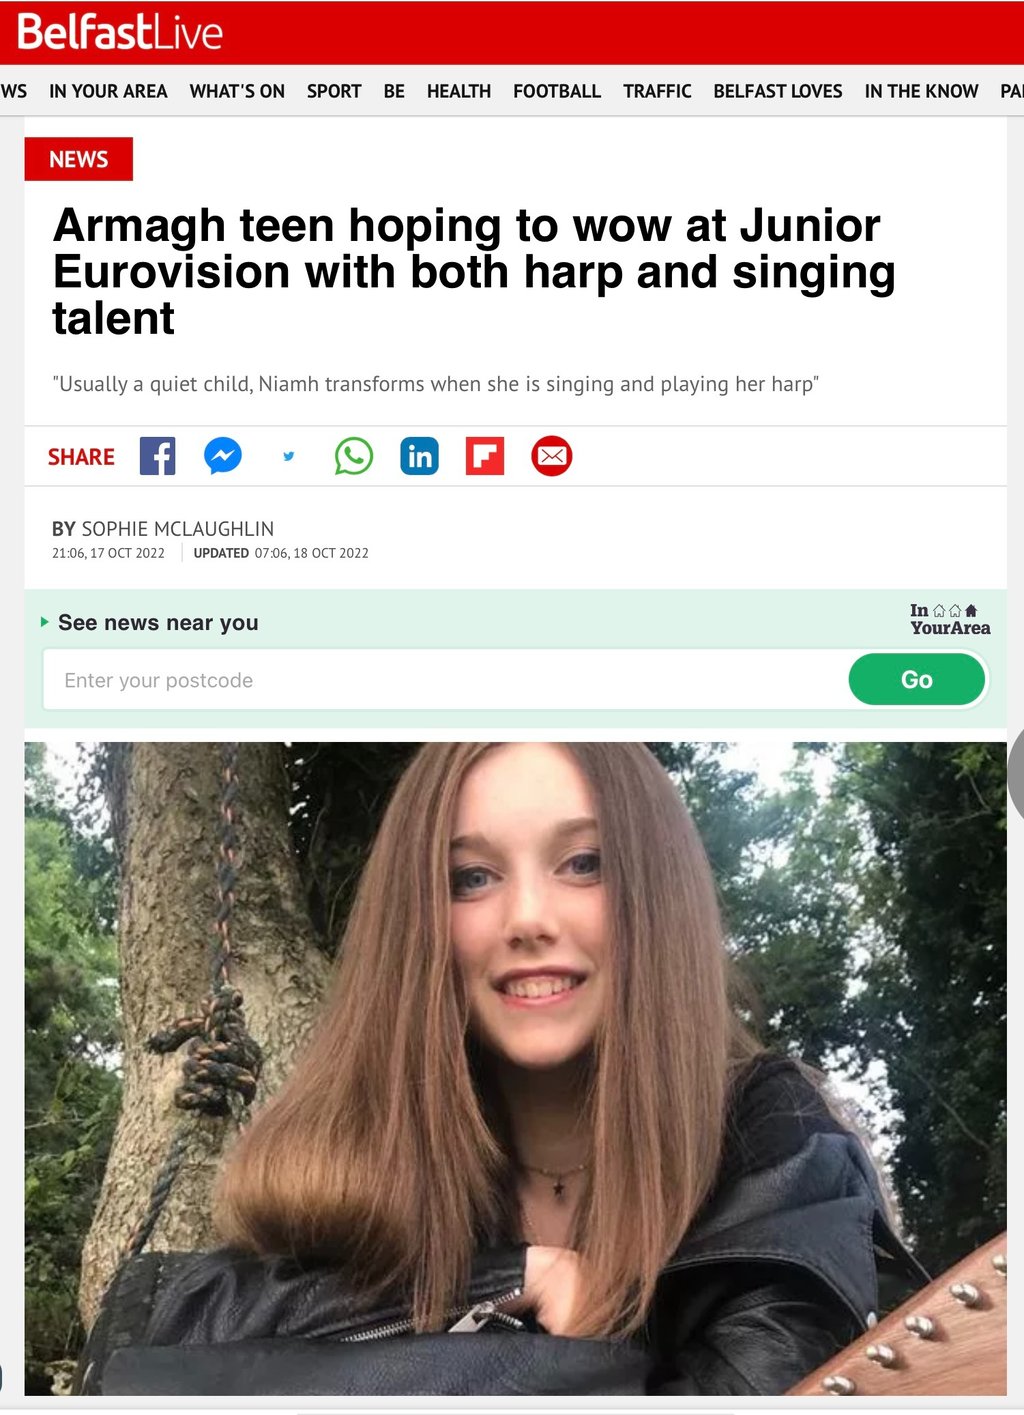Click the InYourArea logo
The height and width of the screenshot is (1415, 1024).
[950, 619]
